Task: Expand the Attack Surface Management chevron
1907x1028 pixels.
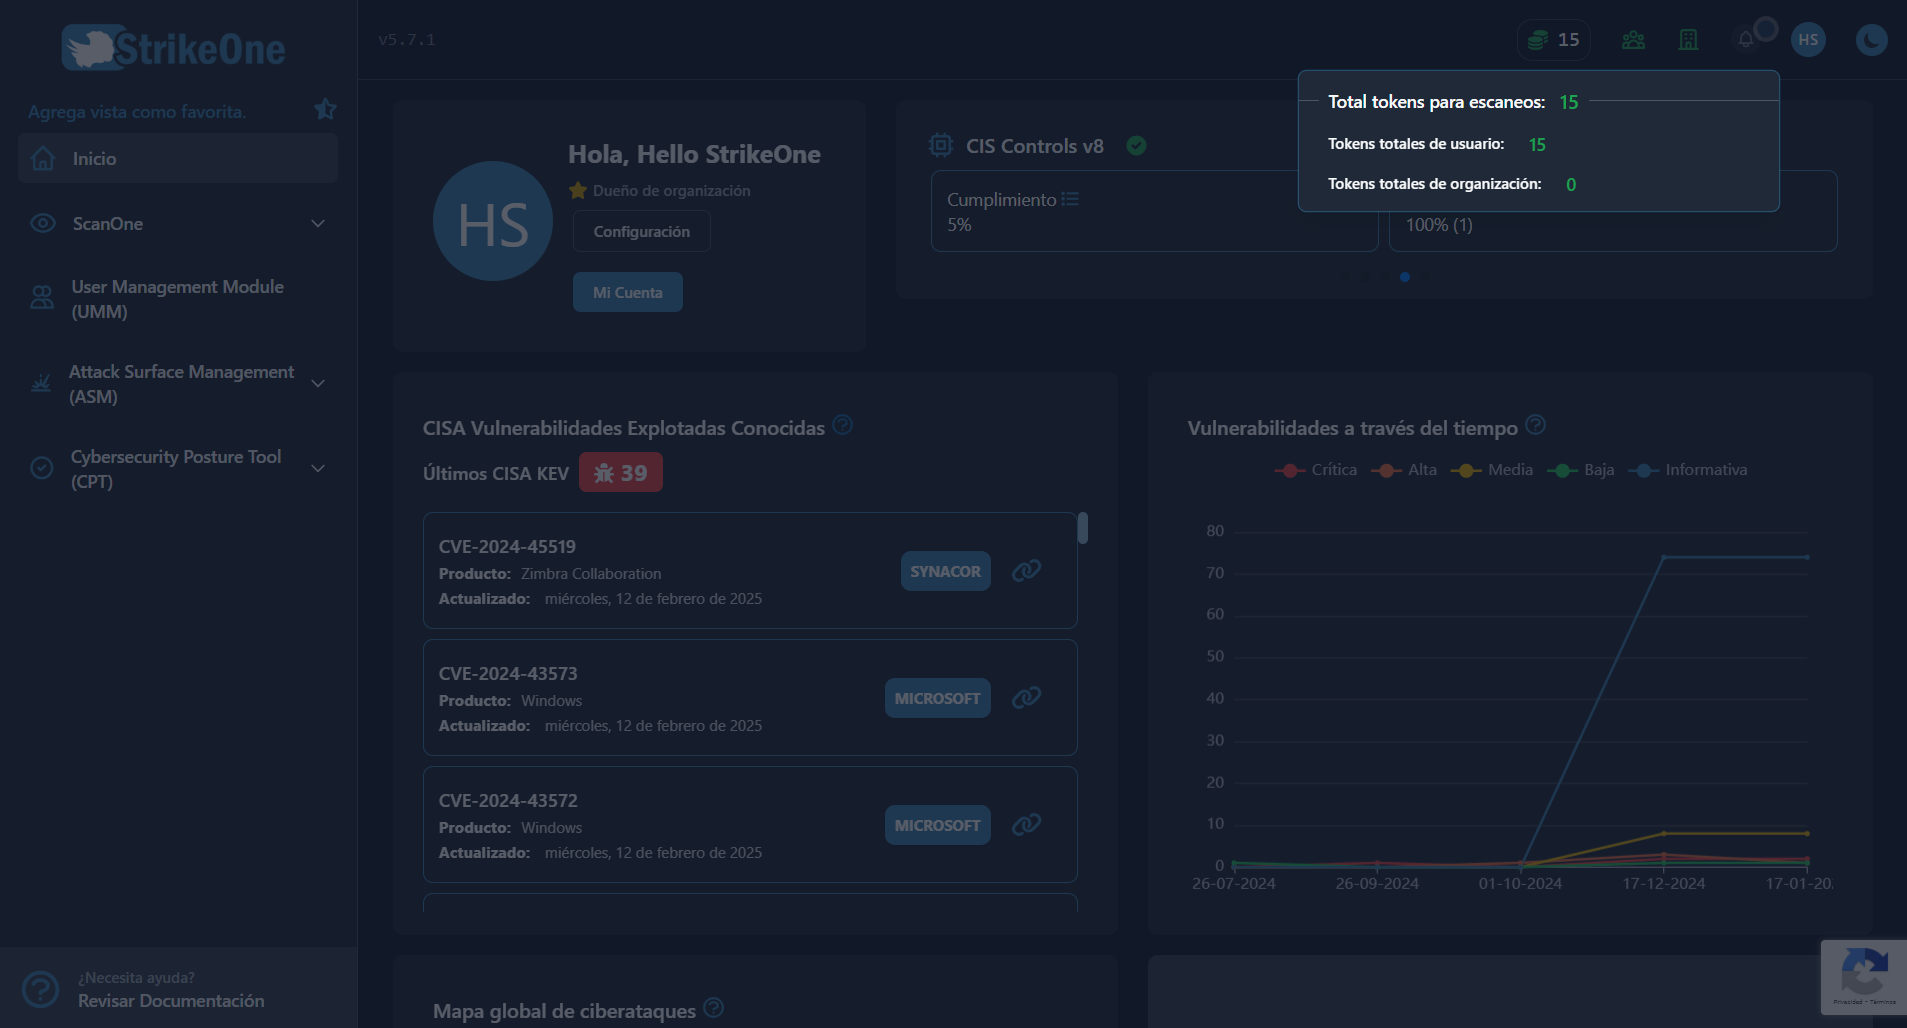Action: click(x=318, y=384)
